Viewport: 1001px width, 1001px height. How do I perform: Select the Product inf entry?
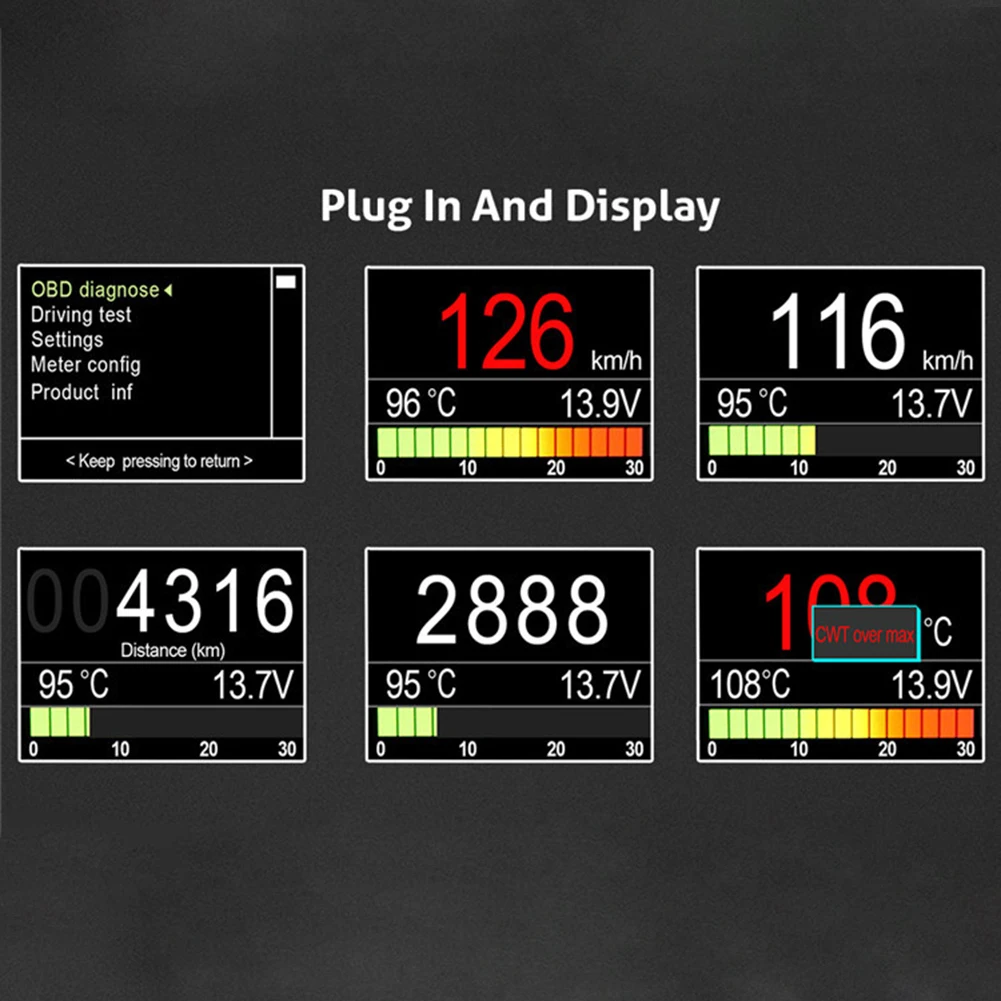[x=82, y=392]
